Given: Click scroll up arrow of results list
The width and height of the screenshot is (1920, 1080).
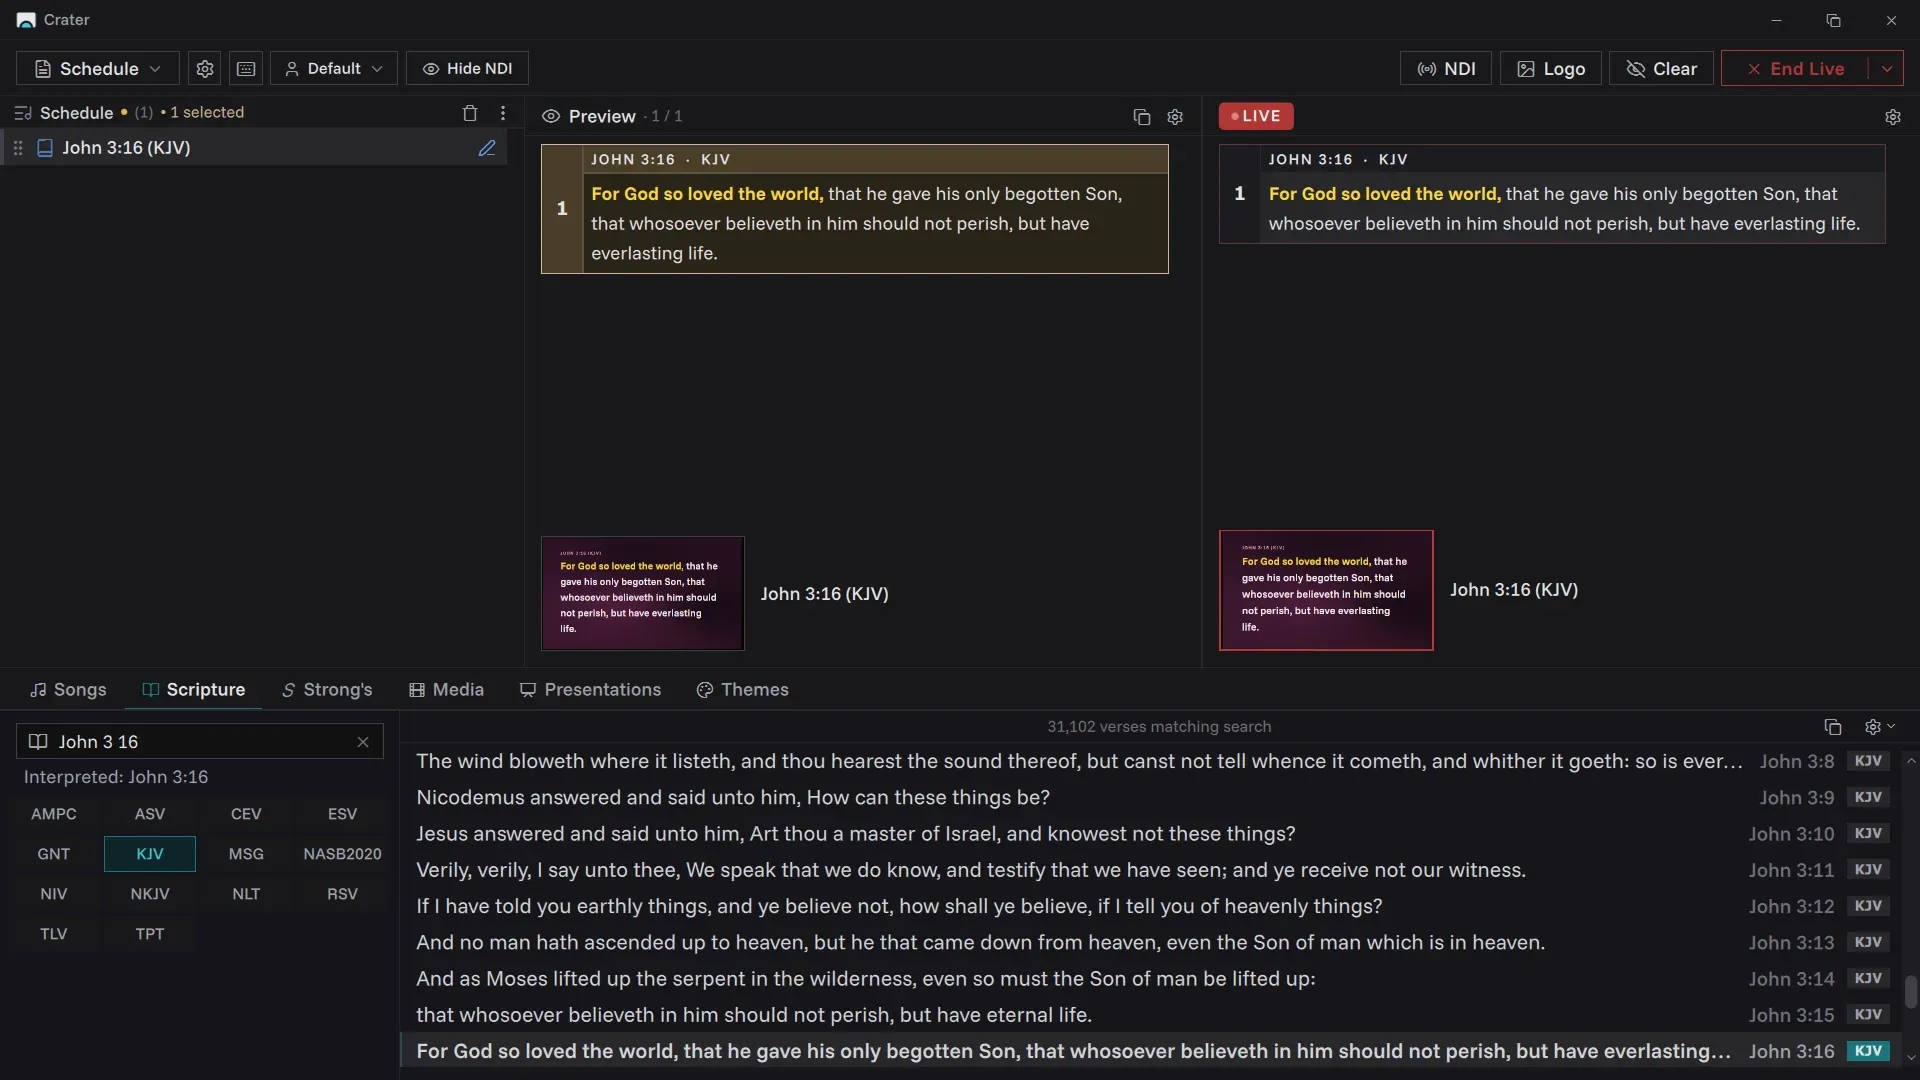Looking at the screenshot, I should click(1911, 761).
